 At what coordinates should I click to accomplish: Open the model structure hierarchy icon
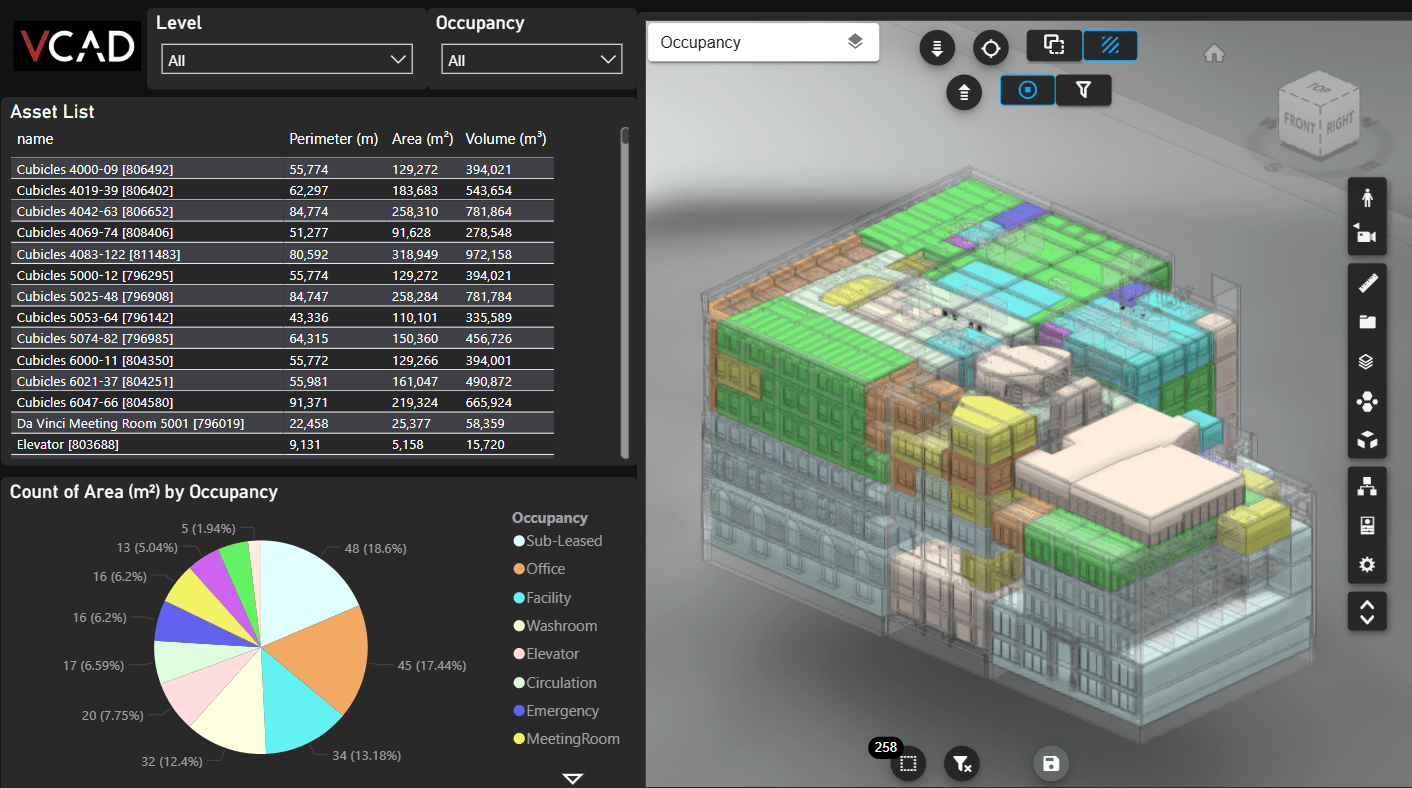[x=1367, y=487]
